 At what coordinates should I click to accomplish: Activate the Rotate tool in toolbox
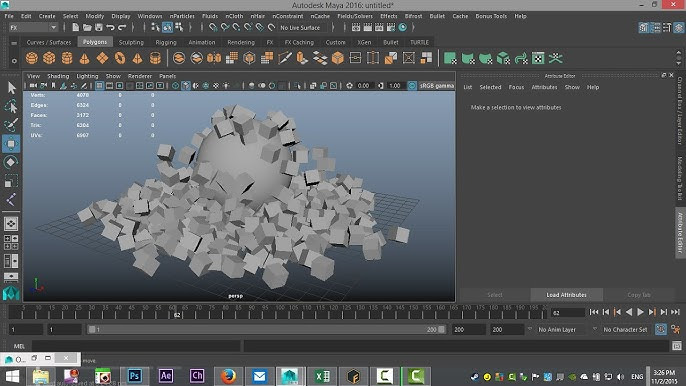11,162
